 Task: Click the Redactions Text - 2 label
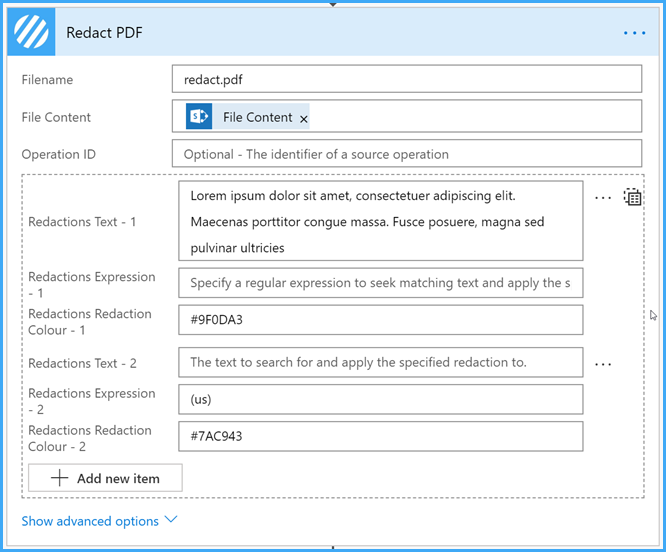click(82, 363)
